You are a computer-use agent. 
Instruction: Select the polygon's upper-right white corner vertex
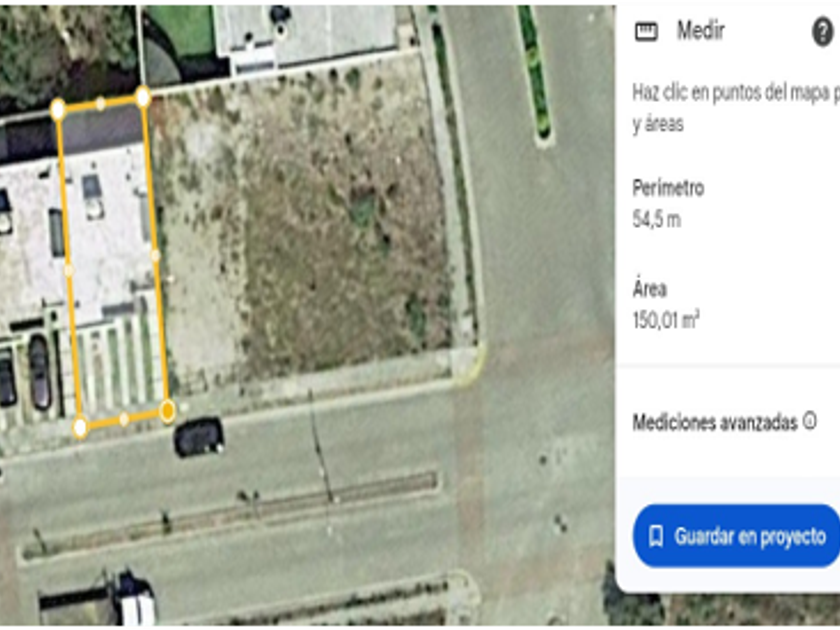142,97
